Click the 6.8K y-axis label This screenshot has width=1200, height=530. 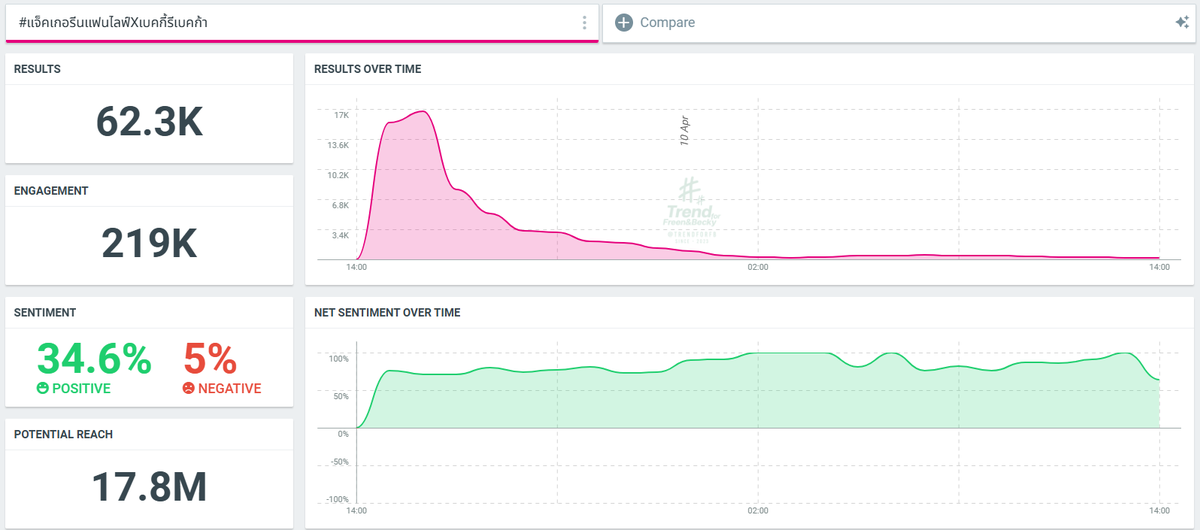coord(340,205)
